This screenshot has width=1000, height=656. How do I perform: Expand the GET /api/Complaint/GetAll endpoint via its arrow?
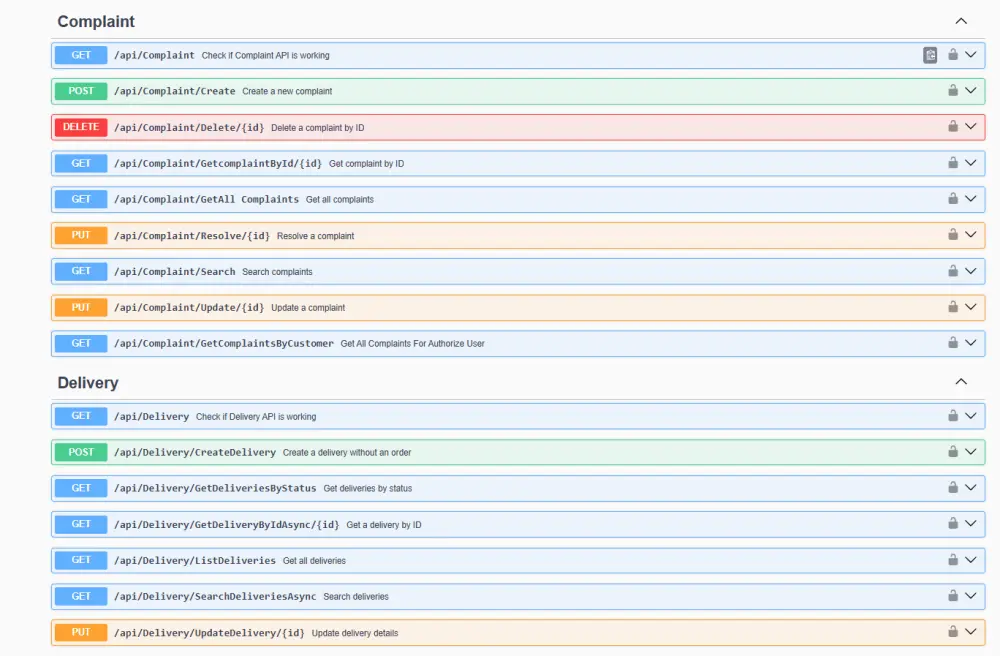coord(971,199)
